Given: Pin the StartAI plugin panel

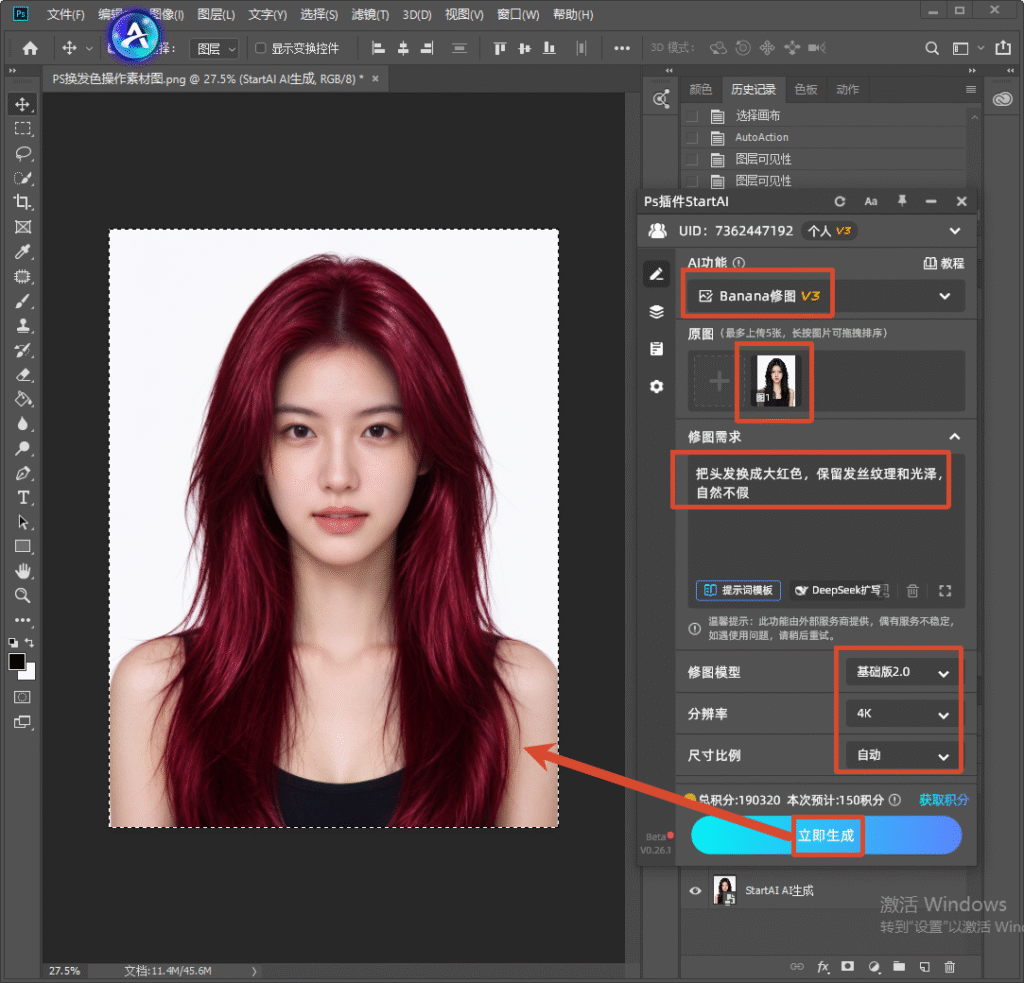Looking at the screenshot, I should tap(902, 201).
